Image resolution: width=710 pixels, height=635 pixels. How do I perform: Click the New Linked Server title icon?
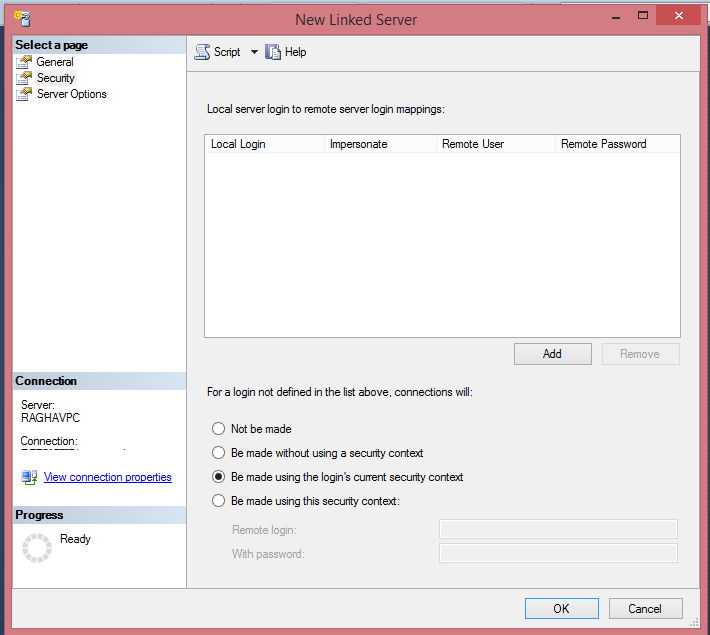(x=22, y=18)
